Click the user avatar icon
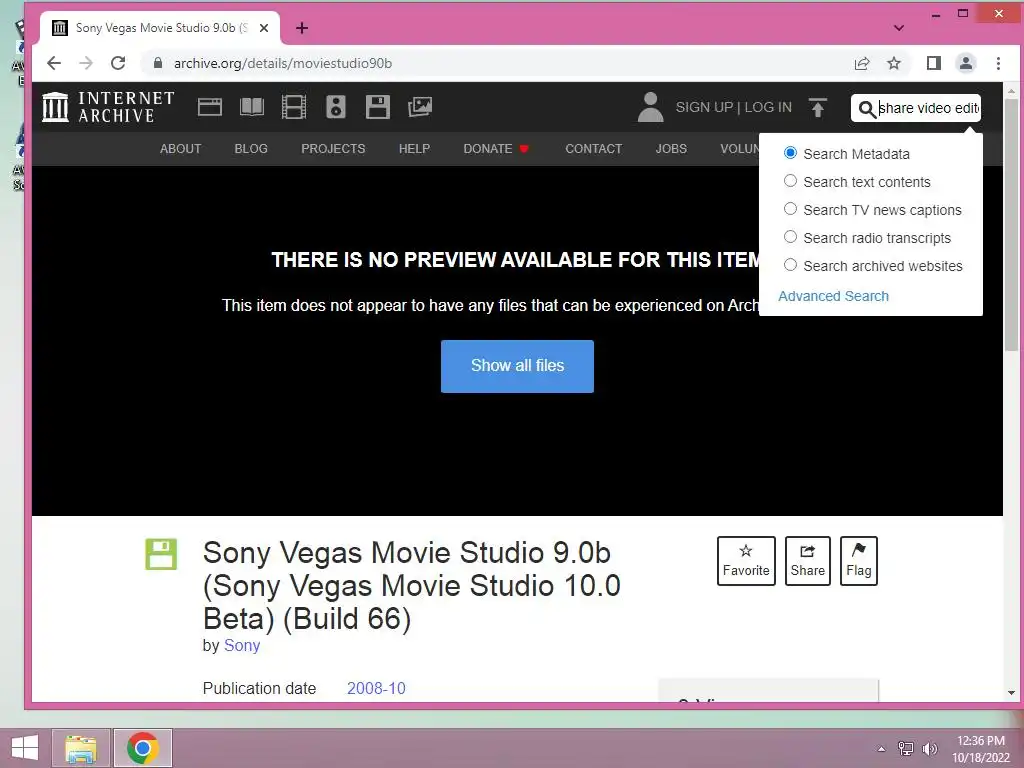Viewport: 1024px width, 768px height. 650,107
